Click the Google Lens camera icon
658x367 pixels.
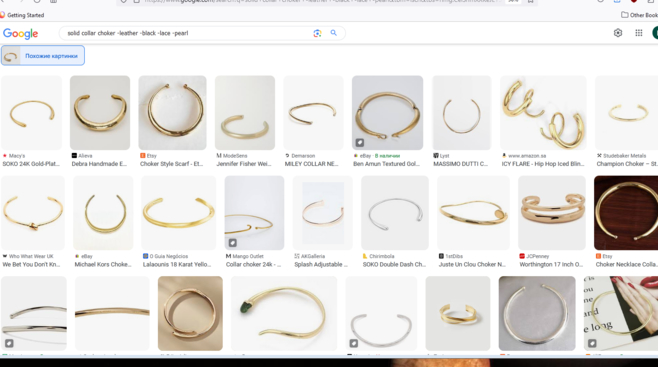point(317,33)
